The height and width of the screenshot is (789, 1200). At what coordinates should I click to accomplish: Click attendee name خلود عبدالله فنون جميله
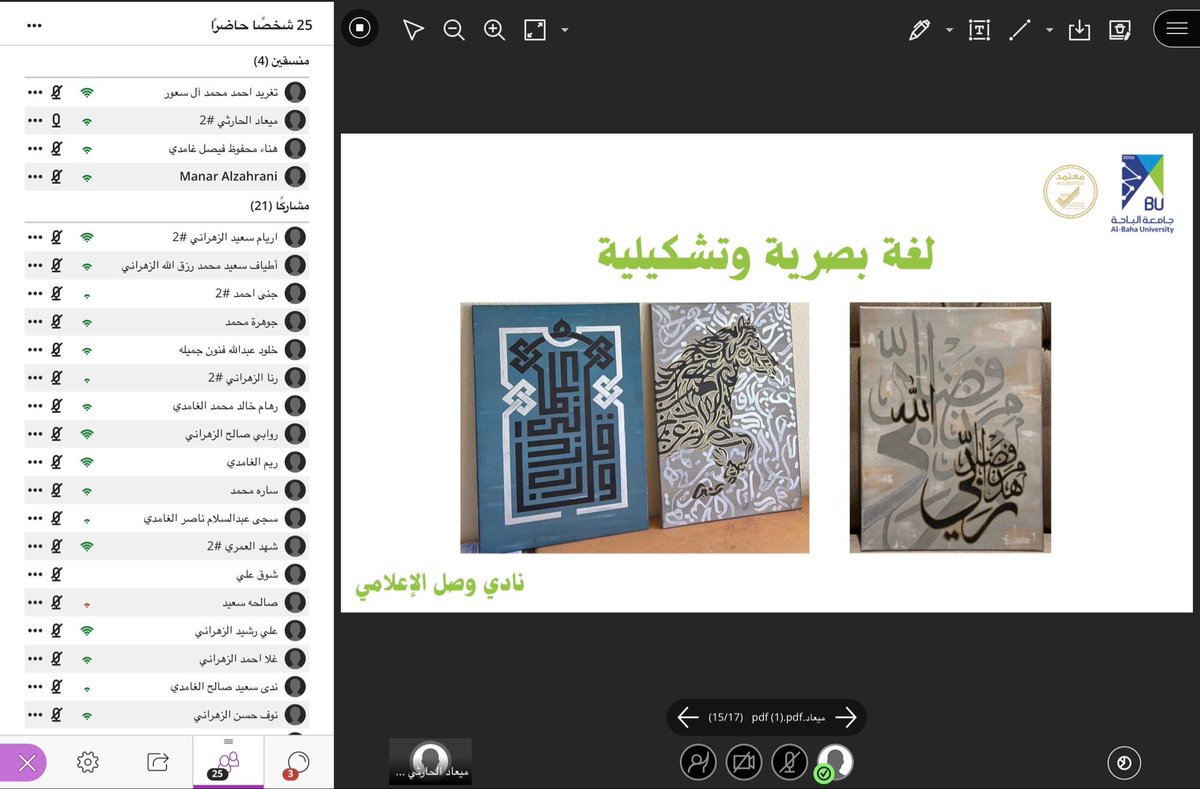[x=229, y=350]
